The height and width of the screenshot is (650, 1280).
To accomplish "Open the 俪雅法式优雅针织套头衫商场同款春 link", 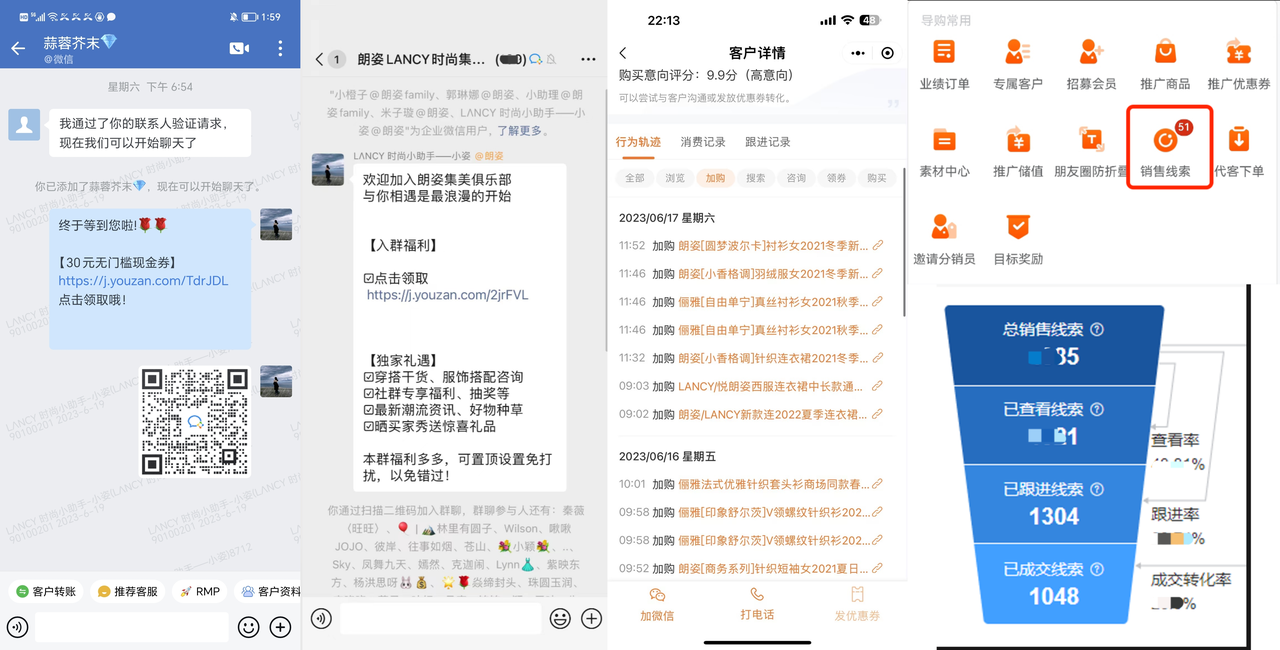I will click(x=781, y=483).
